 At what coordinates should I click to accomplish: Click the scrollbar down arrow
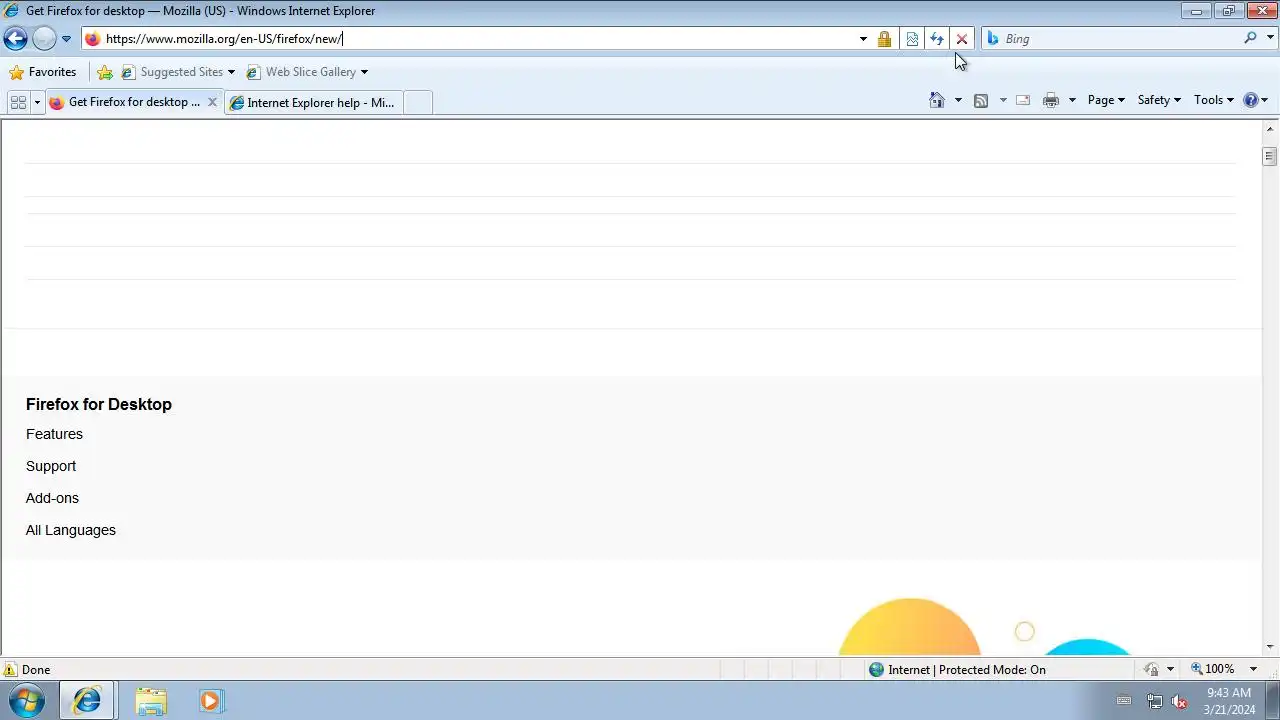(1270, 647)
